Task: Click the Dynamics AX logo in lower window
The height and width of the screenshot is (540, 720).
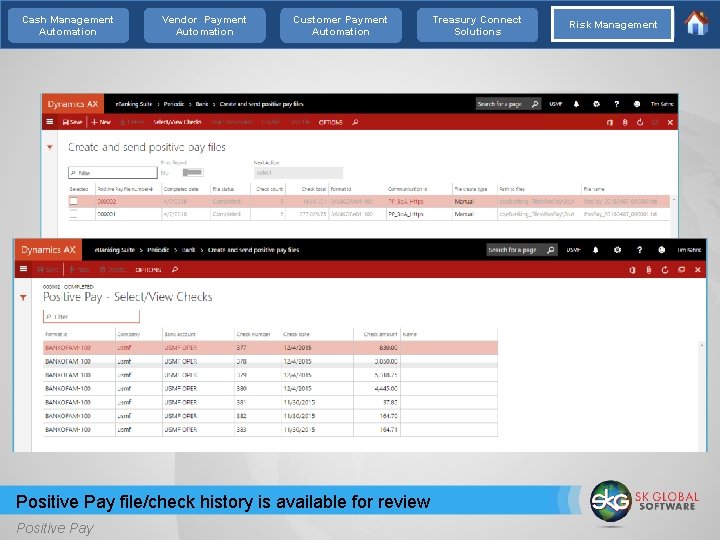Action: (48, 250)
